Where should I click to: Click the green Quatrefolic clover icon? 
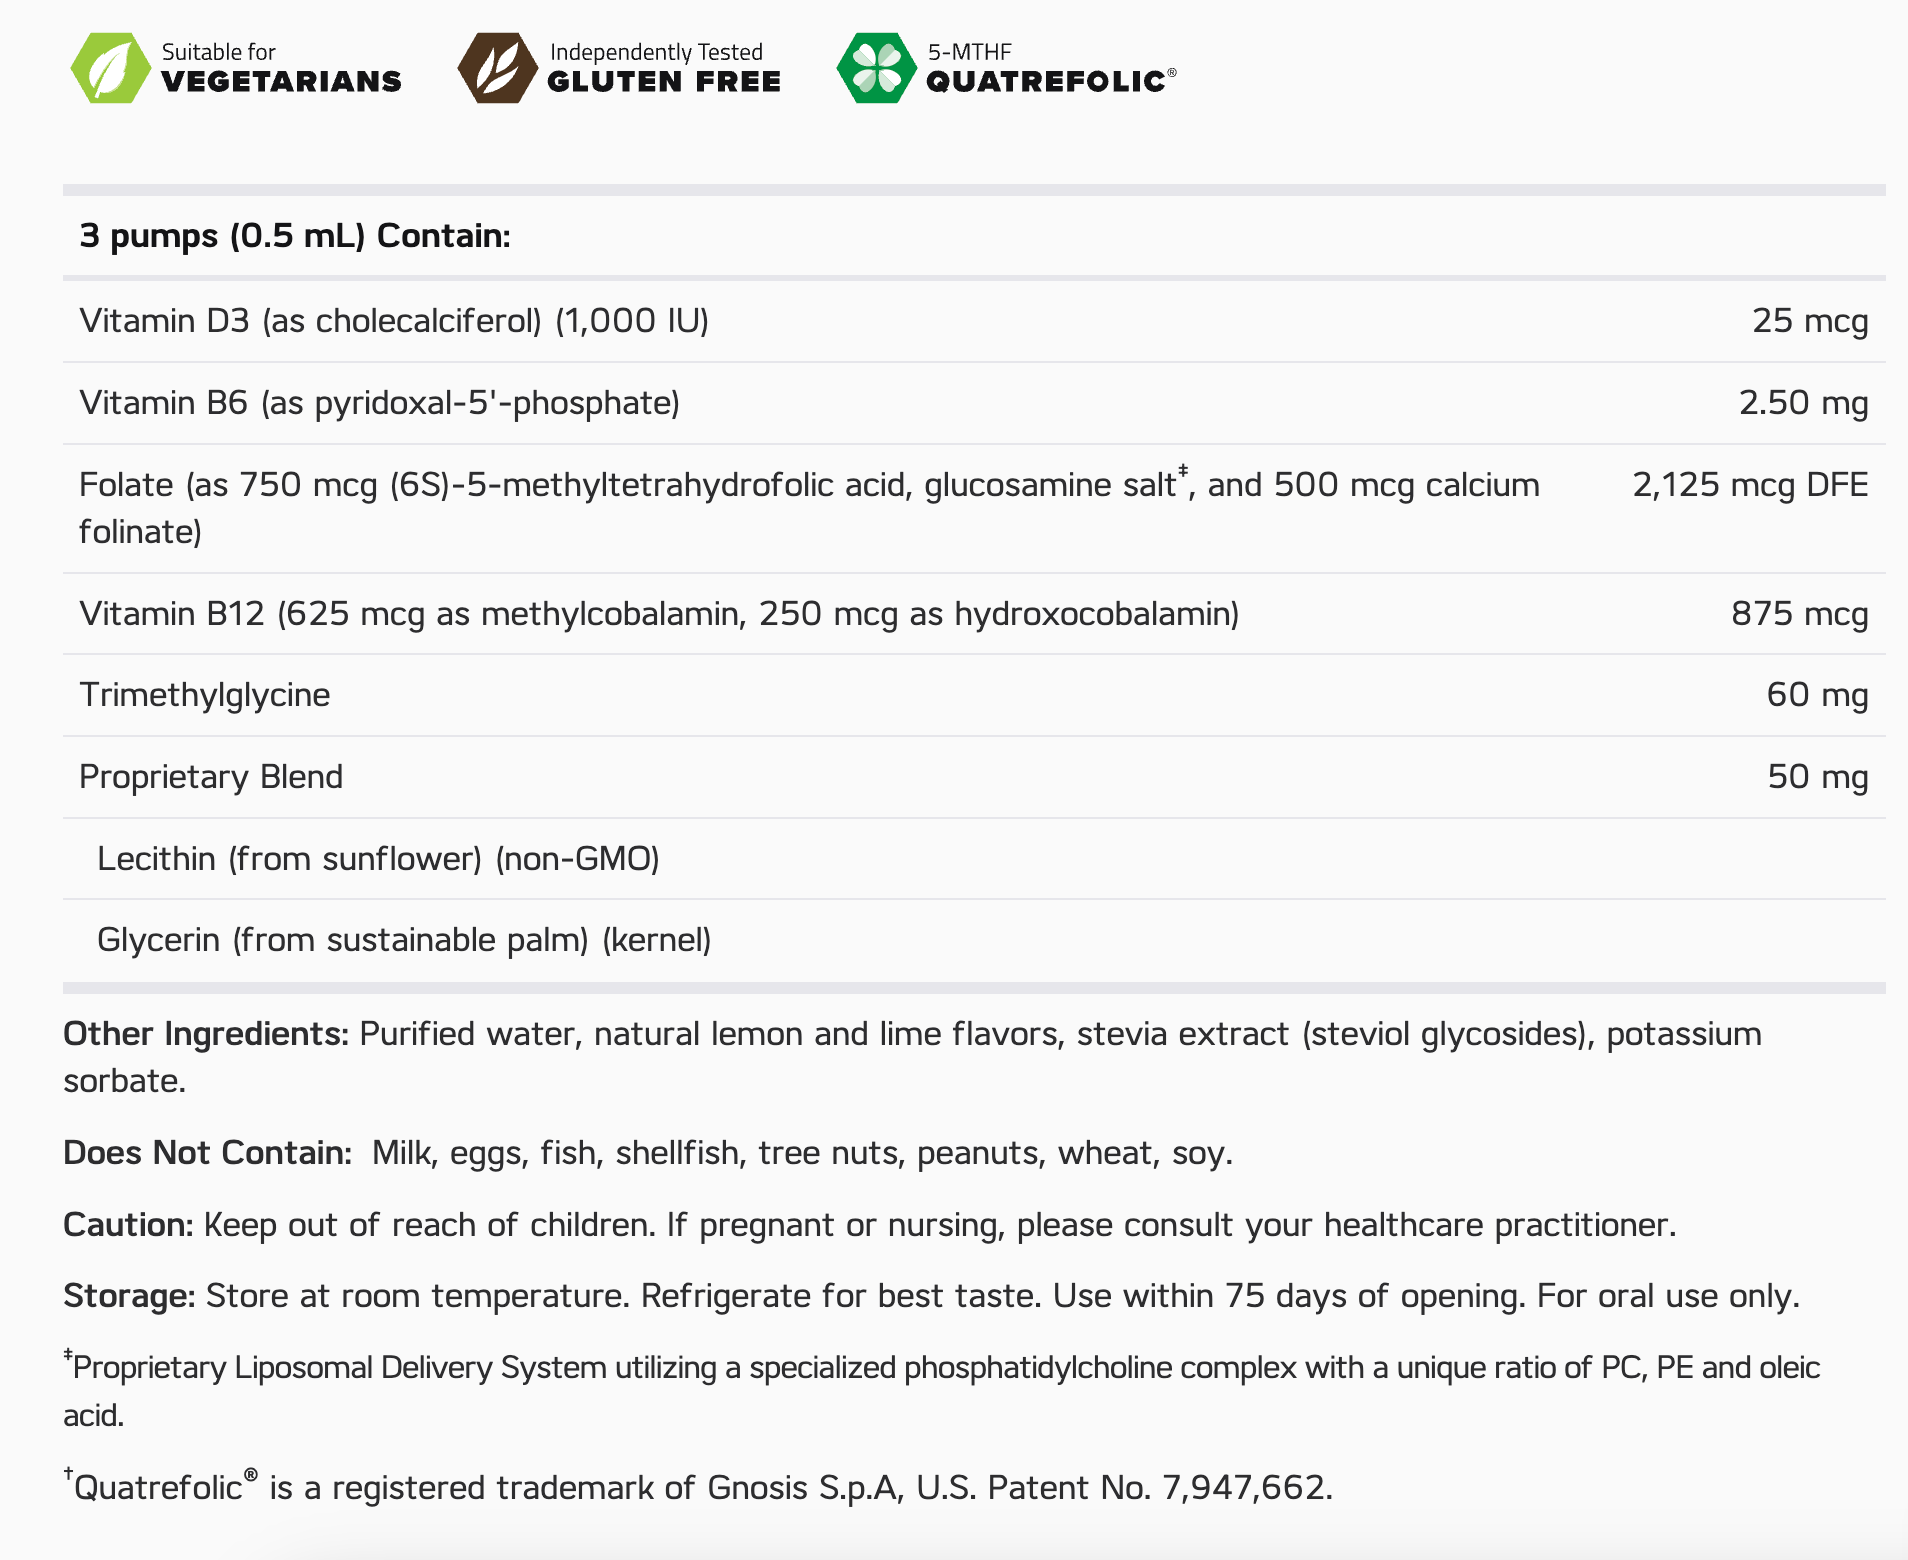876,68
